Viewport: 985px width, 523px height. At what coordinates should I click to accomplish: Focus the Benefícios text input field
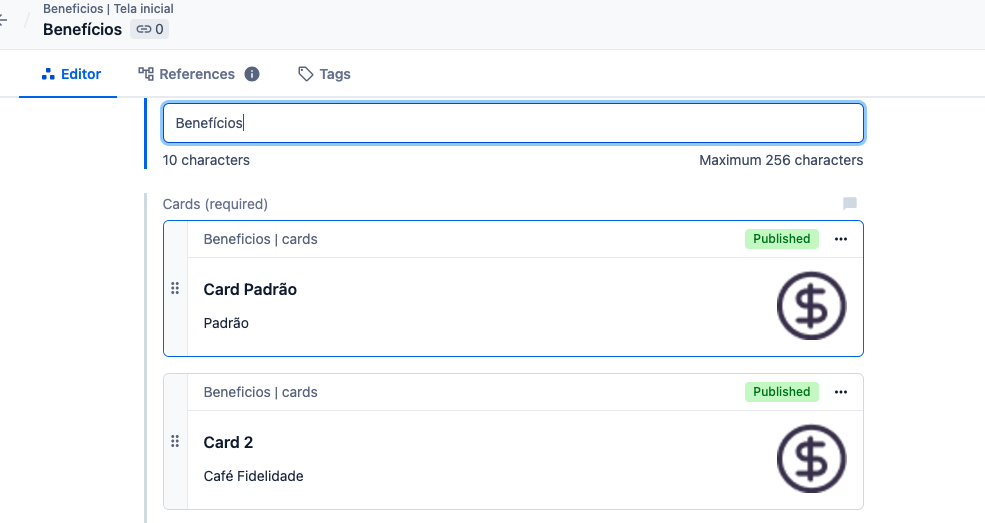pyautogui.click(x=513, y=123)
